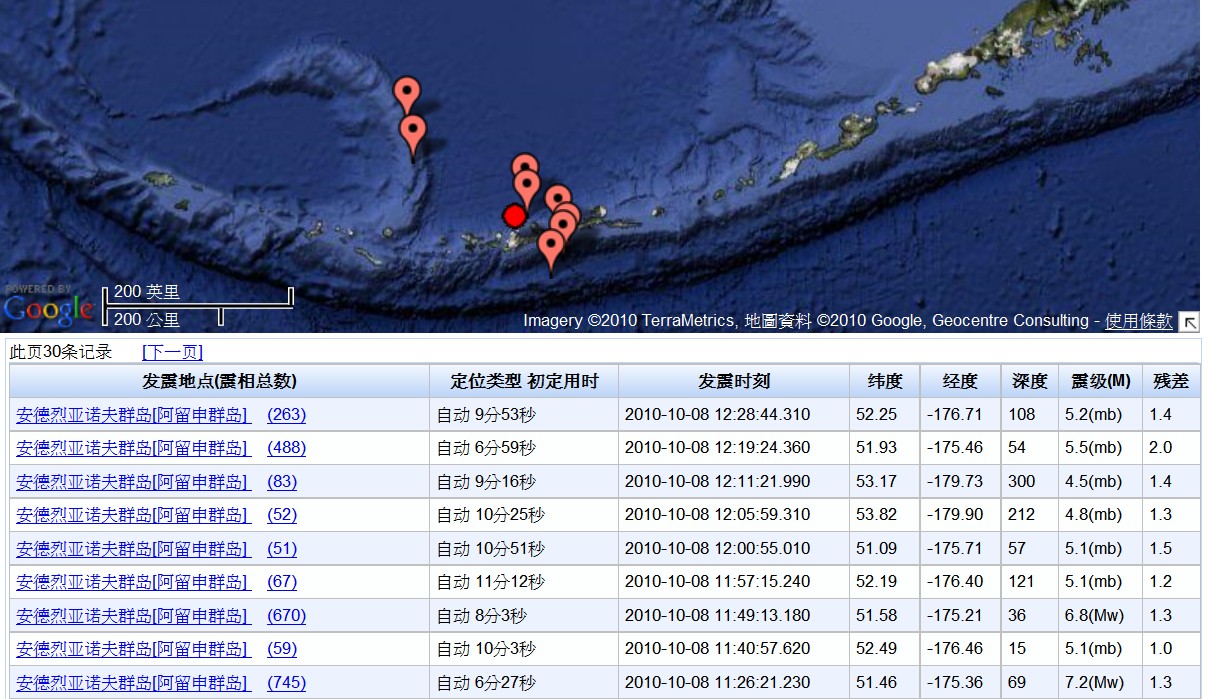1209x699 pixels.
Task: Click the Google logo on the map
Action: point(48,307)
